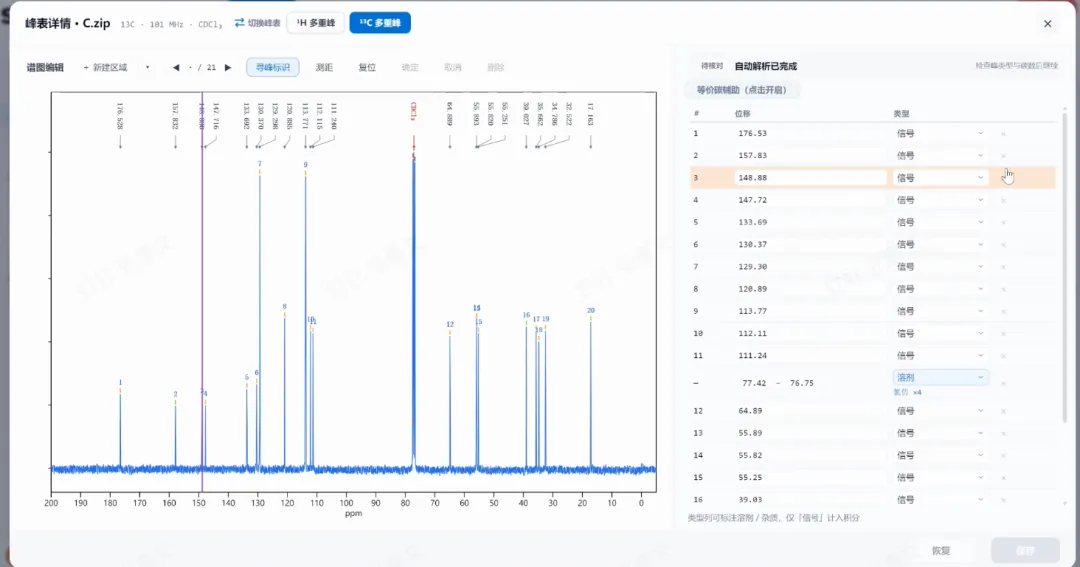1080x567 pixels.
Task: Click peak label 20 in the spectrum
Action: click(590, 311)
